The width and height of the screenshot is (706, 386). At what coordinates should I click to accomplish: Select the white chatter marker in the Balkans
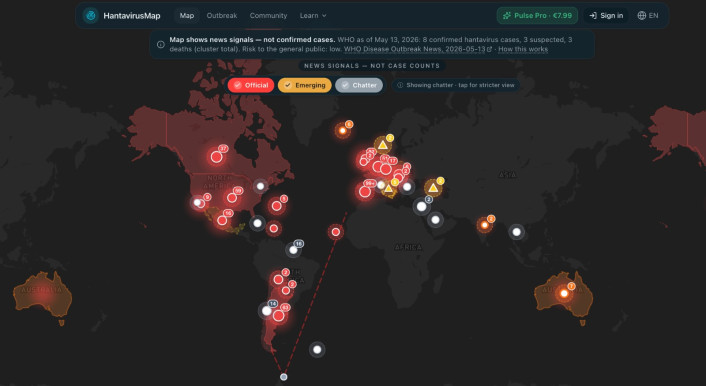[x=407, y=186]
